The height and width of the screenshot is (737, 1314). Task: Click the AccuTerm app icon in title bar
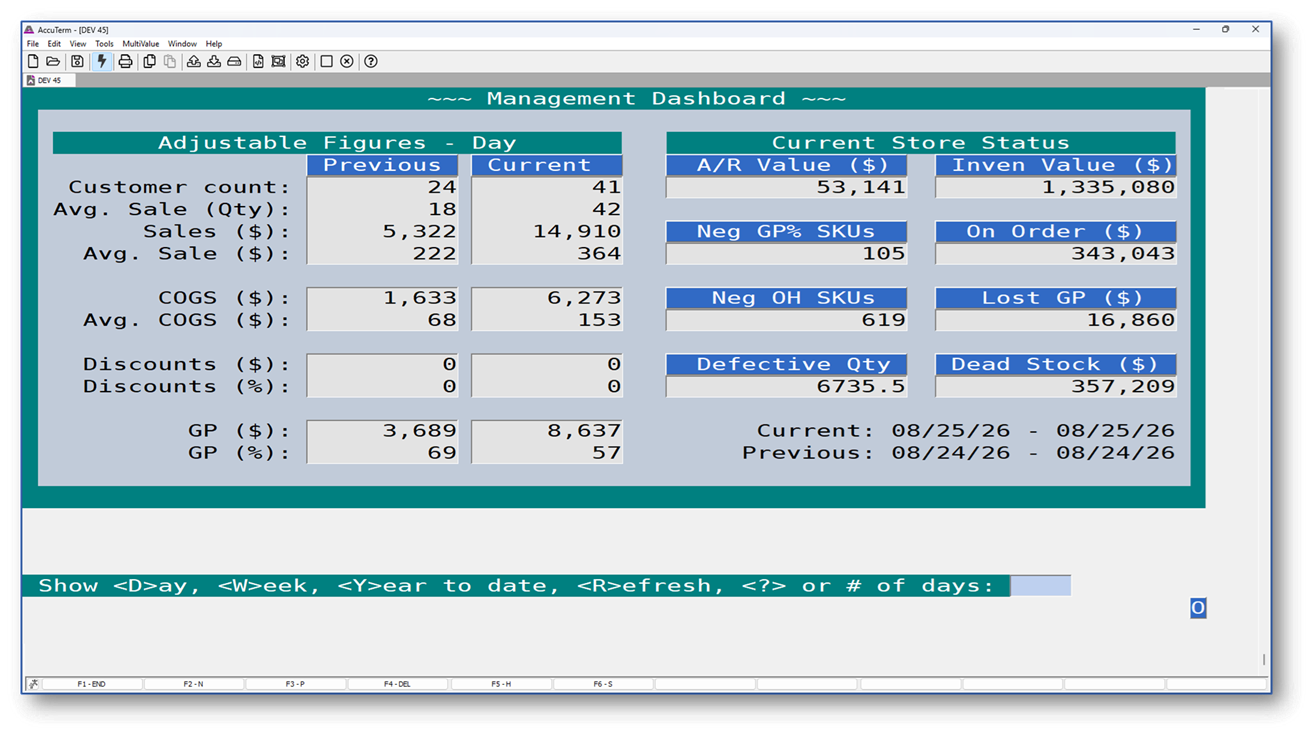pyautogui.click(x=29, y=30)
